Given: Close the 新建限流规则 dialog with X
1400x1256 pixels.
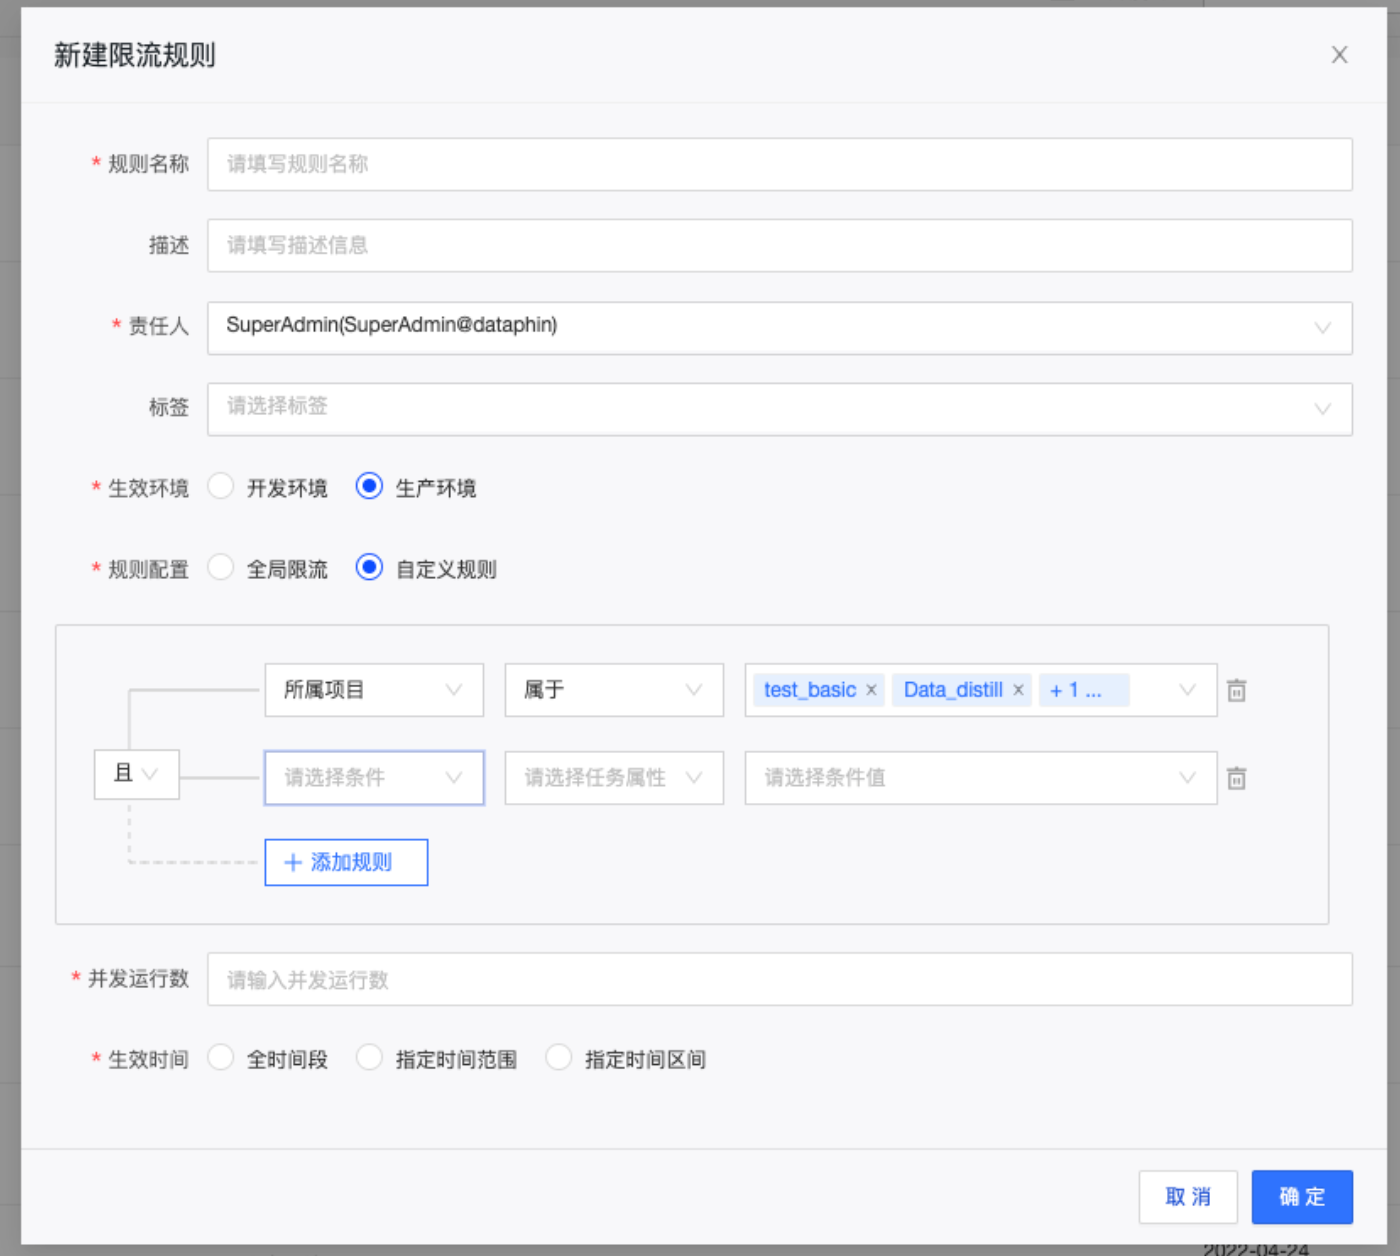Looking at the screenshot, I should [x=1339, y=55].
